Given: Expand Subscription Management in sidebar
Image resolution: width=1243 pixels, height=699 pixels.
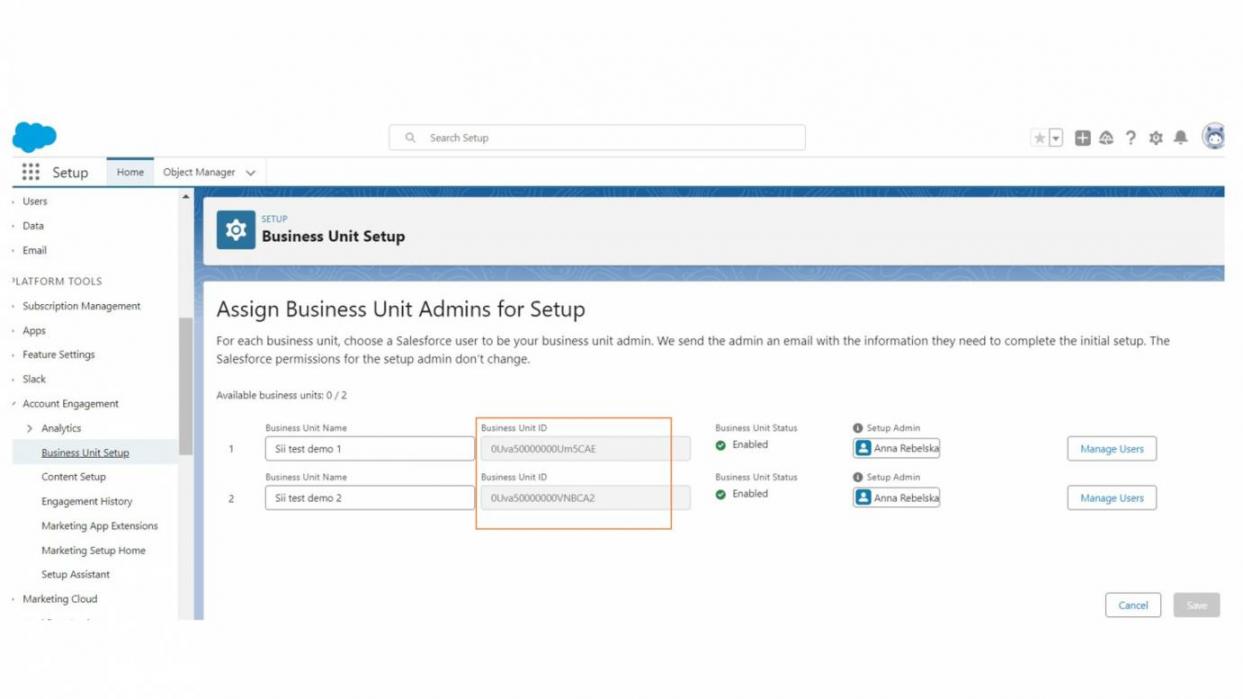Looking at the screenshot, I should click(x=14, y=306).
